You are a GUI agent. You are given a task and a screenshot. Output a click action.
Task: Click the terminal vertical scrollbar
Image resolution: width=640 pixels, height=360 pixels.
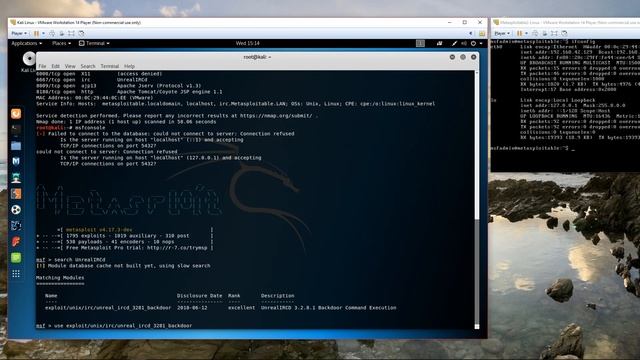tap(476, 200)
